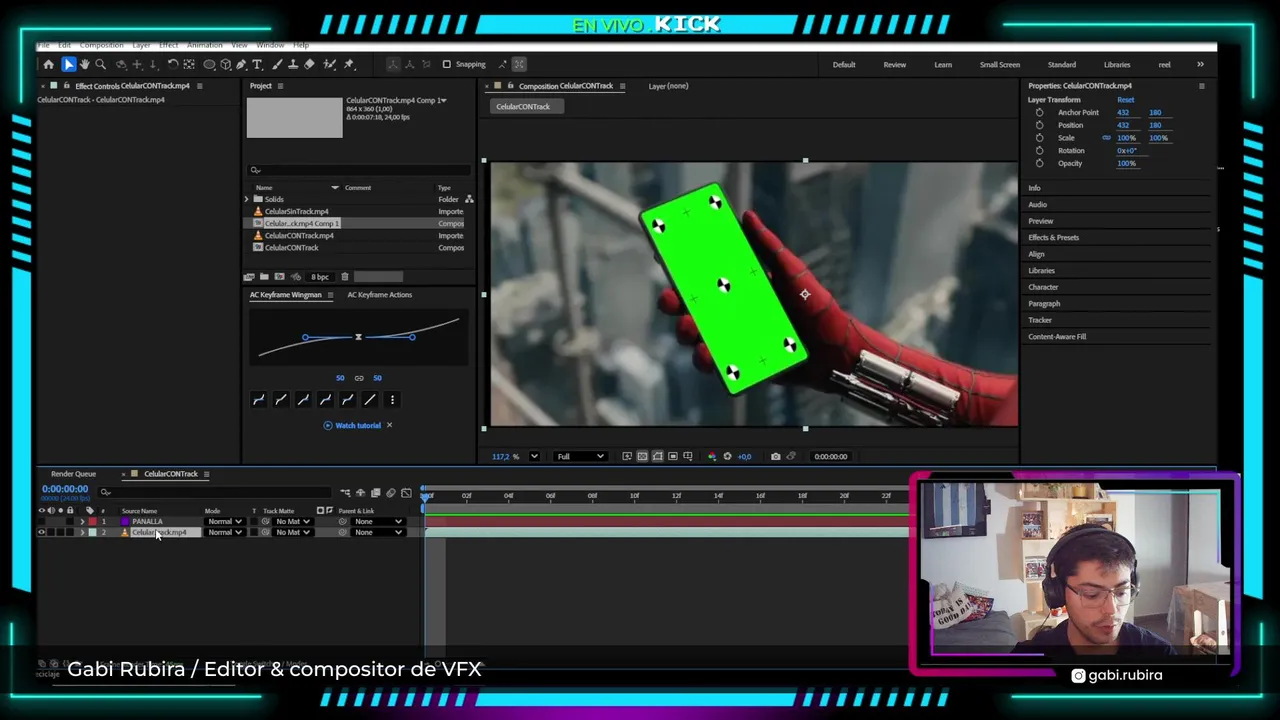Click the current time indicator at timeline start
This screenshot has height=720, width=1280.
click(x=427, y=496)
